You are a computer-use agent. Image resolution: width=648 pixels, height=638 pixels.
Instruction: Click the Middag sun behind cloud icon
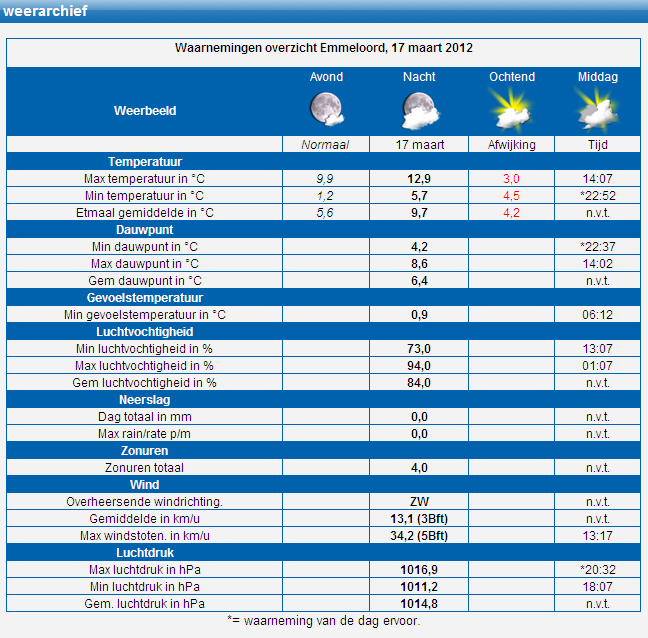click(598, 110)
